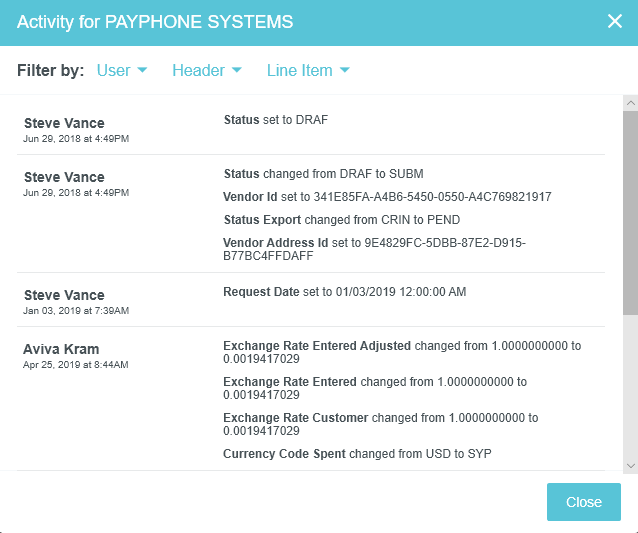638x533 pixels.
Task: Click the scrollbar down arrow
Action: (630, 465)
